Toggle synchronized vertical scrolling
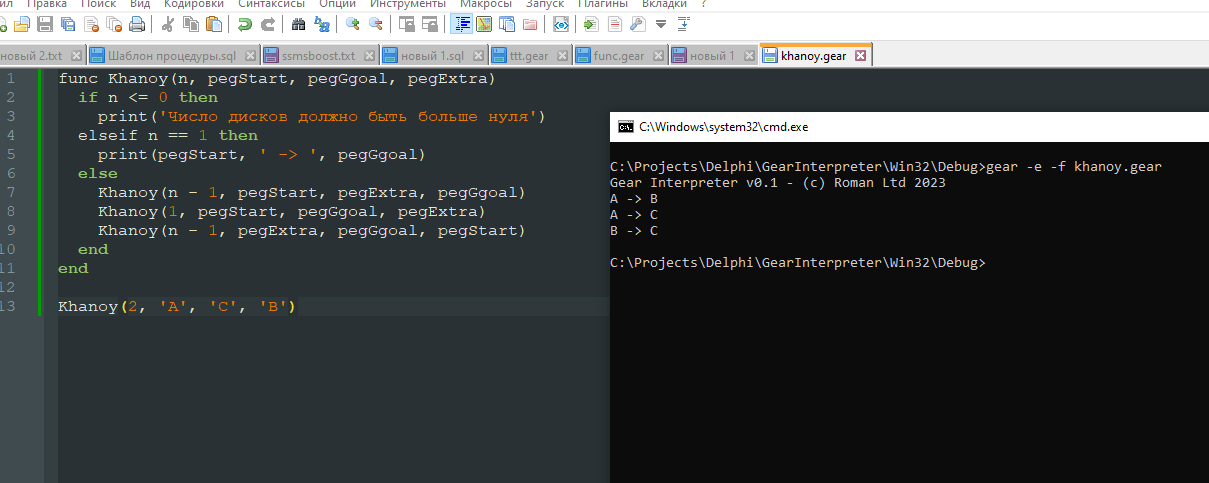 coord(405,23)
